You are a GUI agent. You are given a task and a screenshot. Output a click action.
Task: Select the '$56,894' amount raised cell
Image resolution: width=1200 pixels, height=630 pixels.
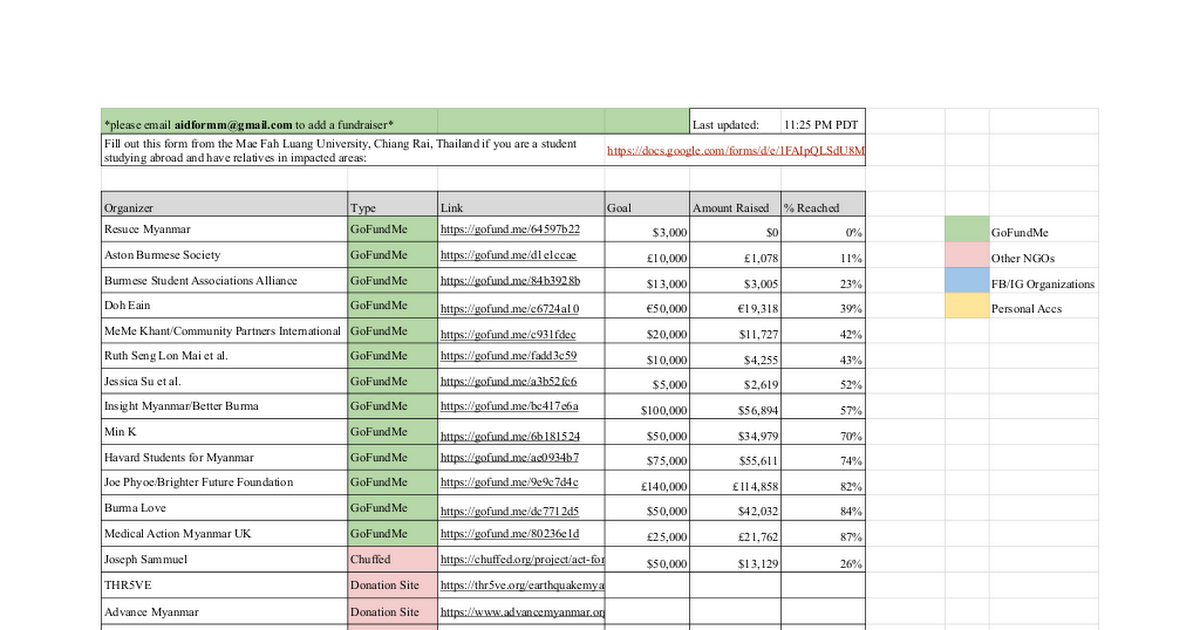[735, 408]
